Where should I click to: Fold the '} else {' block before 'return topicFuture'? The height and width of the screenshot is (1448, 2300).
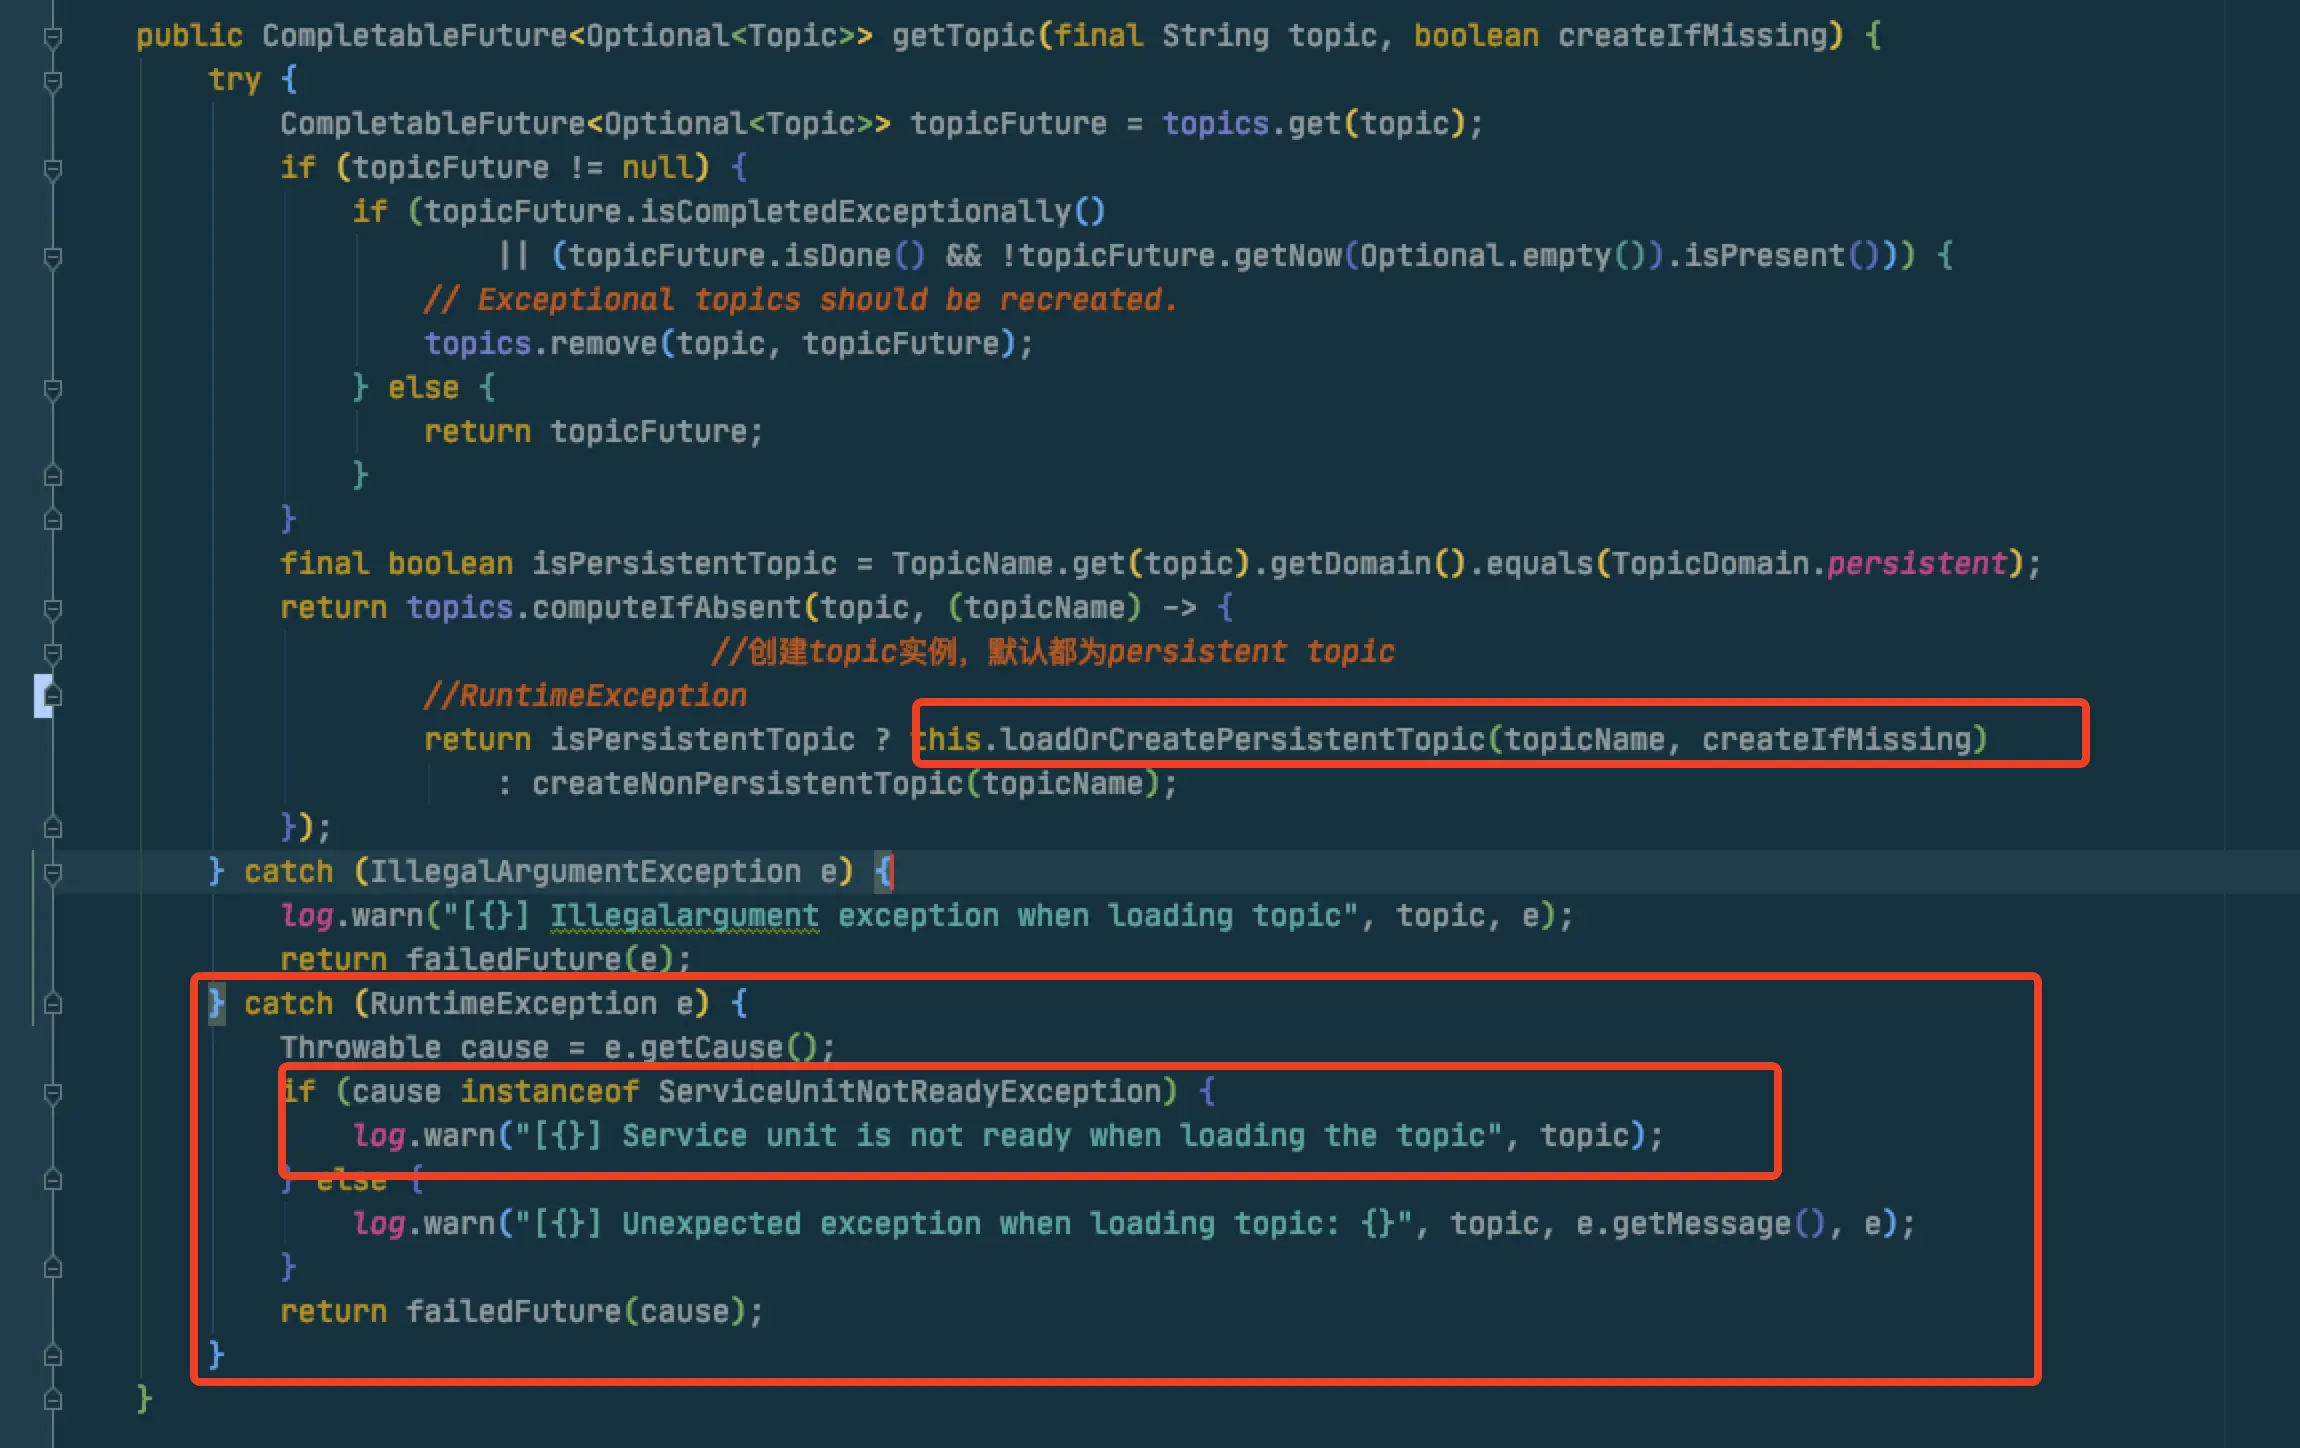pos(53,389)
